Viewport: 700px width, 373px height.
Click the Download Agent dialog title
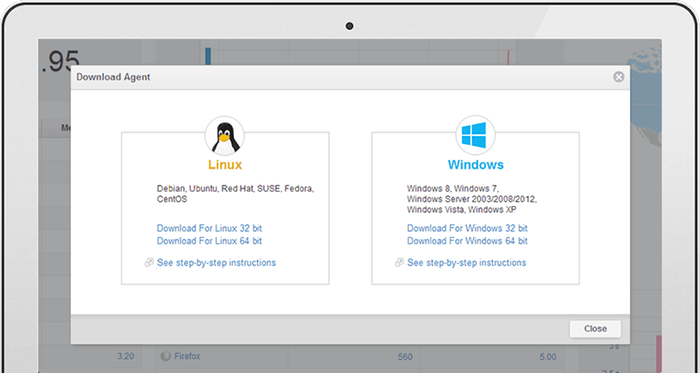tap(113, 77)
